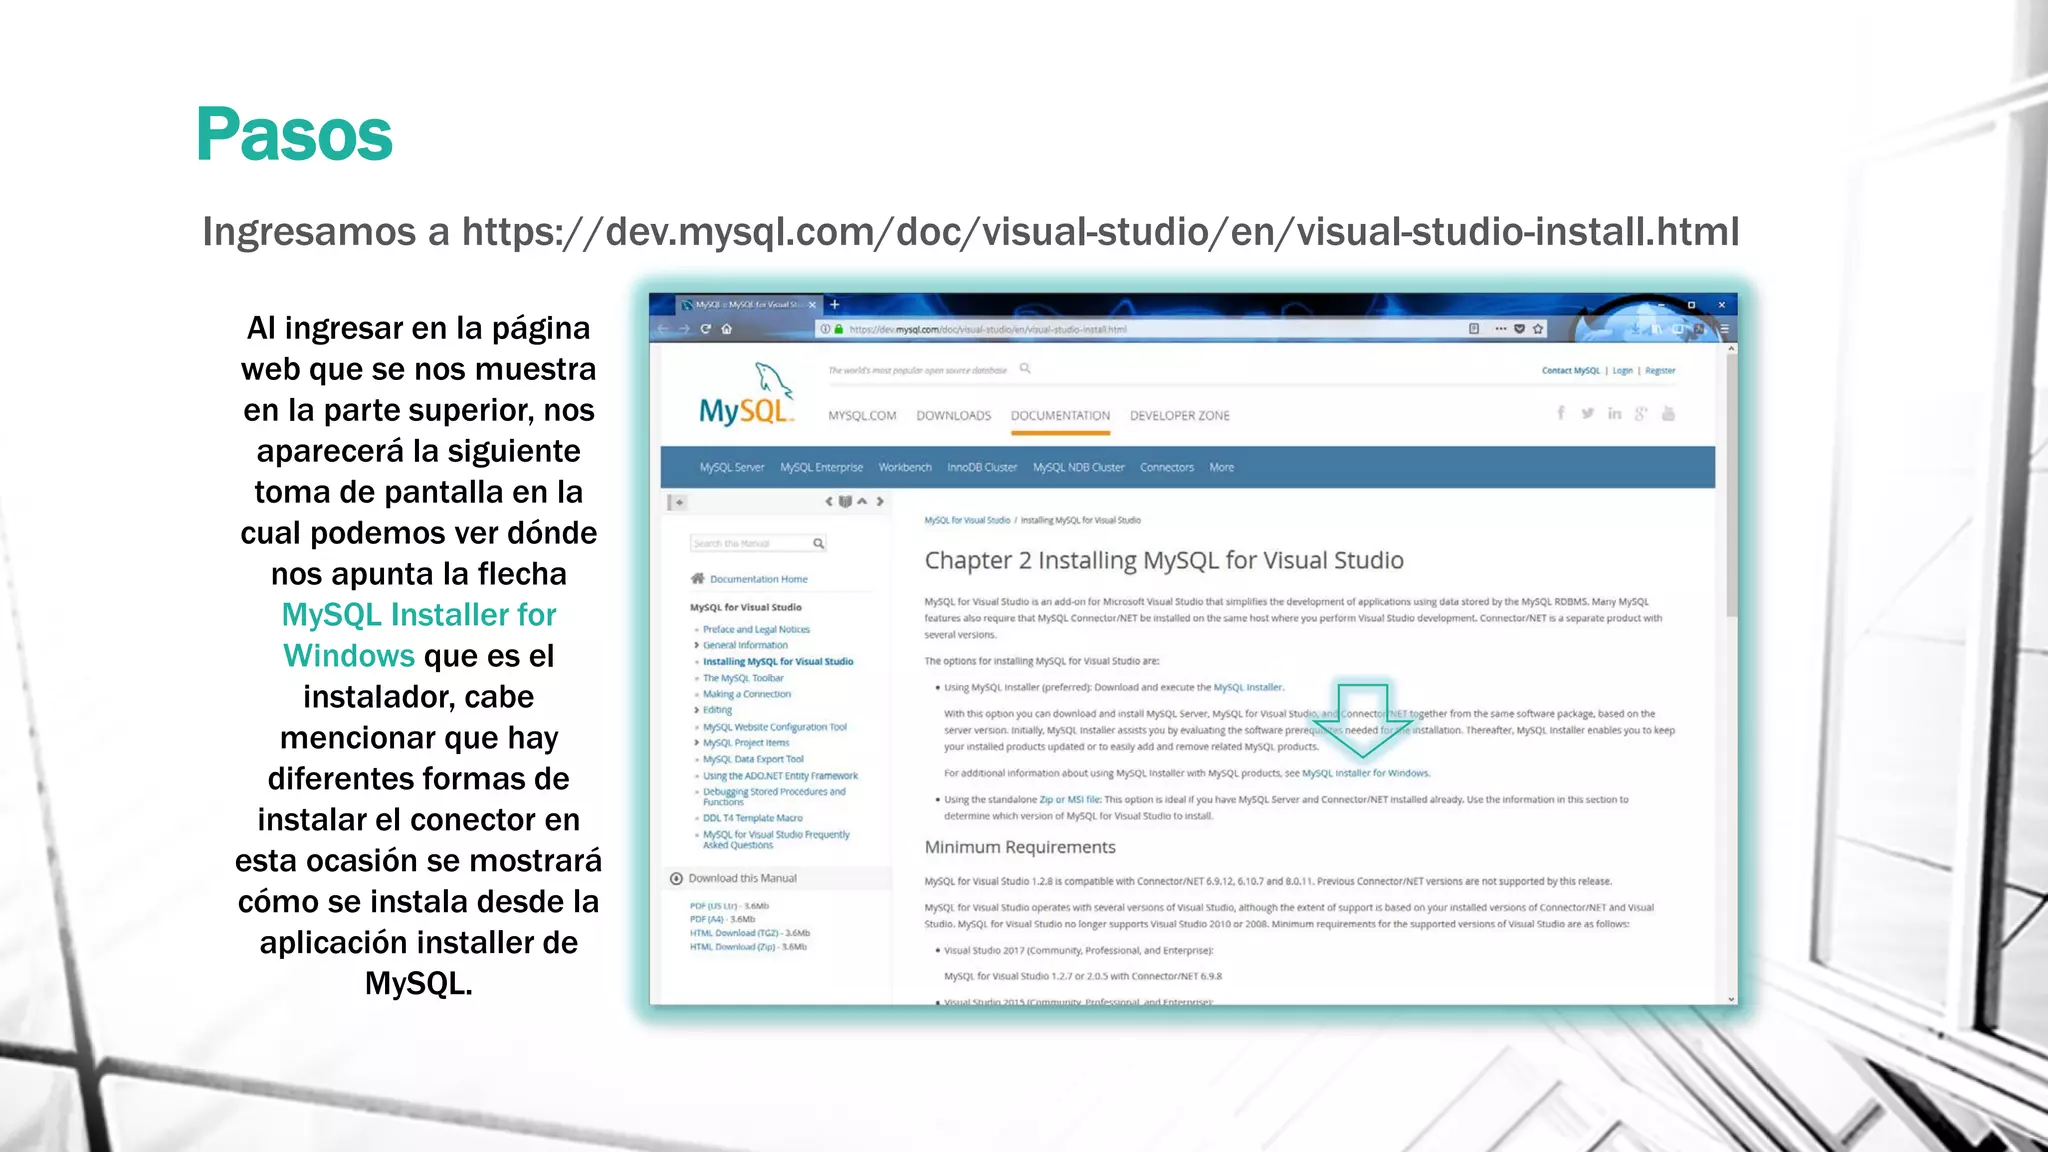The width and height of the screenshot is (2048, 1152).
Task: Open MySQL LinkedIn page icon
Action: [1615, 413]
